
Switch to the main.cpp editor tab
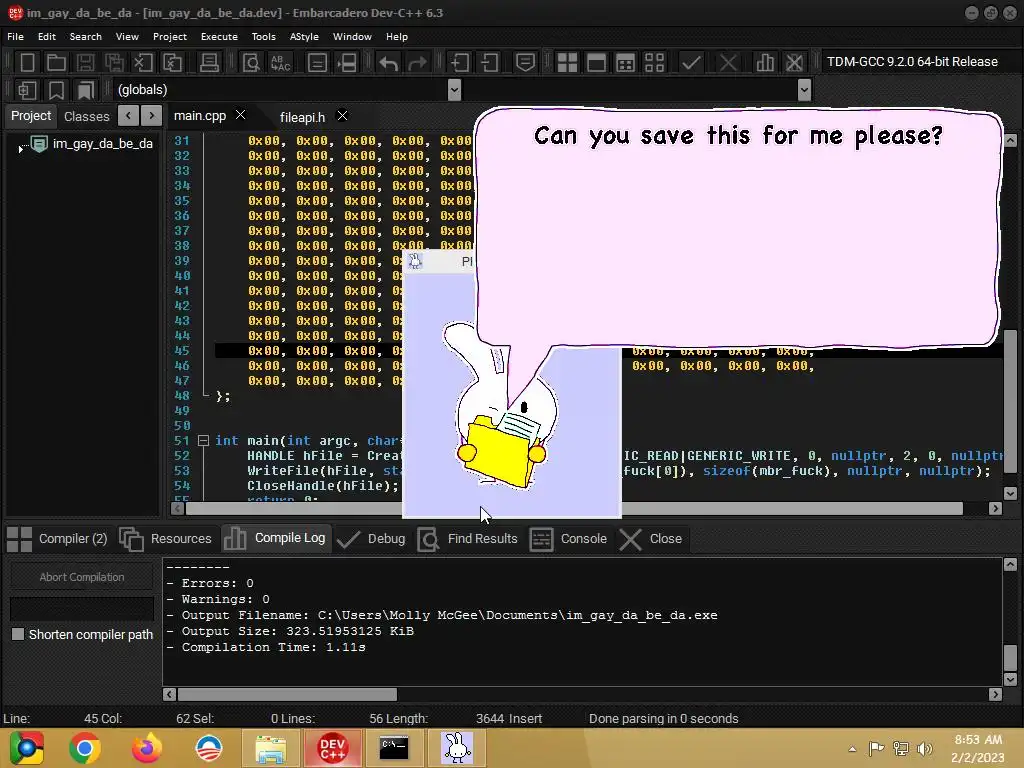200,116
